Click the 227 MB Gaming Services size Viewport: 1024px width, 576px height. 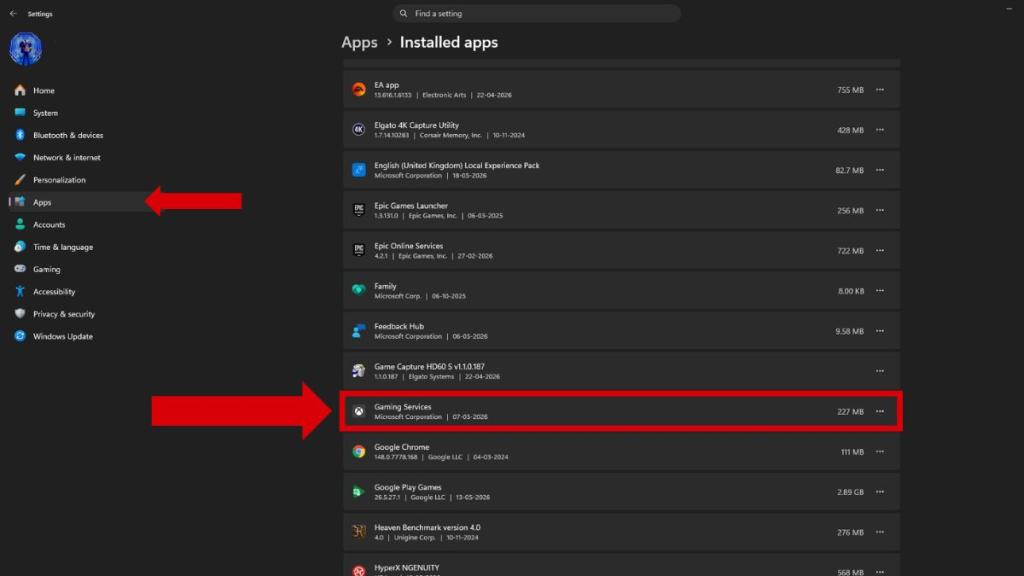850,412
